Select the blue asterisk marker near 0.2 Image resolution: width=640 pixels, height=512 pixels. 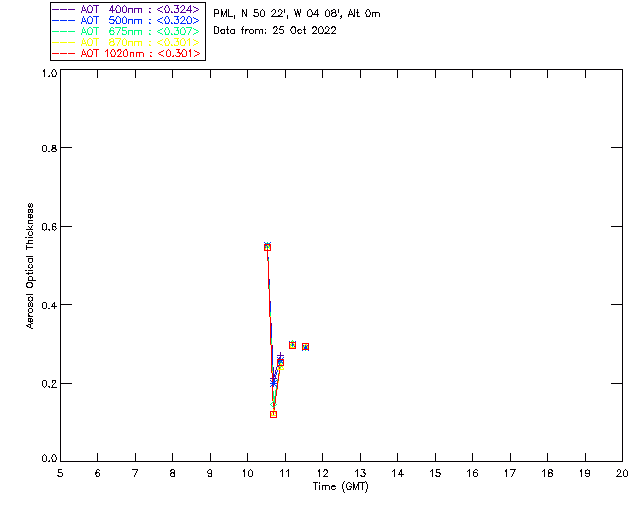(x=273, y=383)
